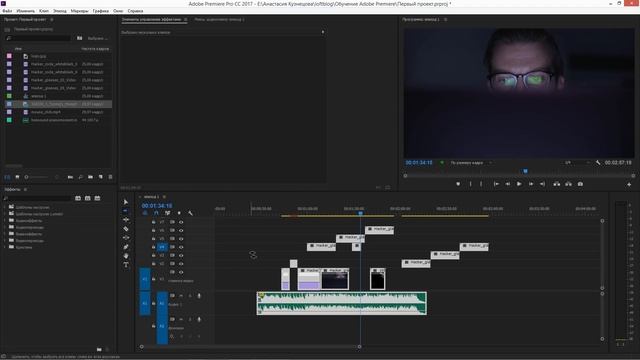640x360 pixels.
Task: Go to In point in Program monitor
Action: pyautogui.click(x=496, y=184)
